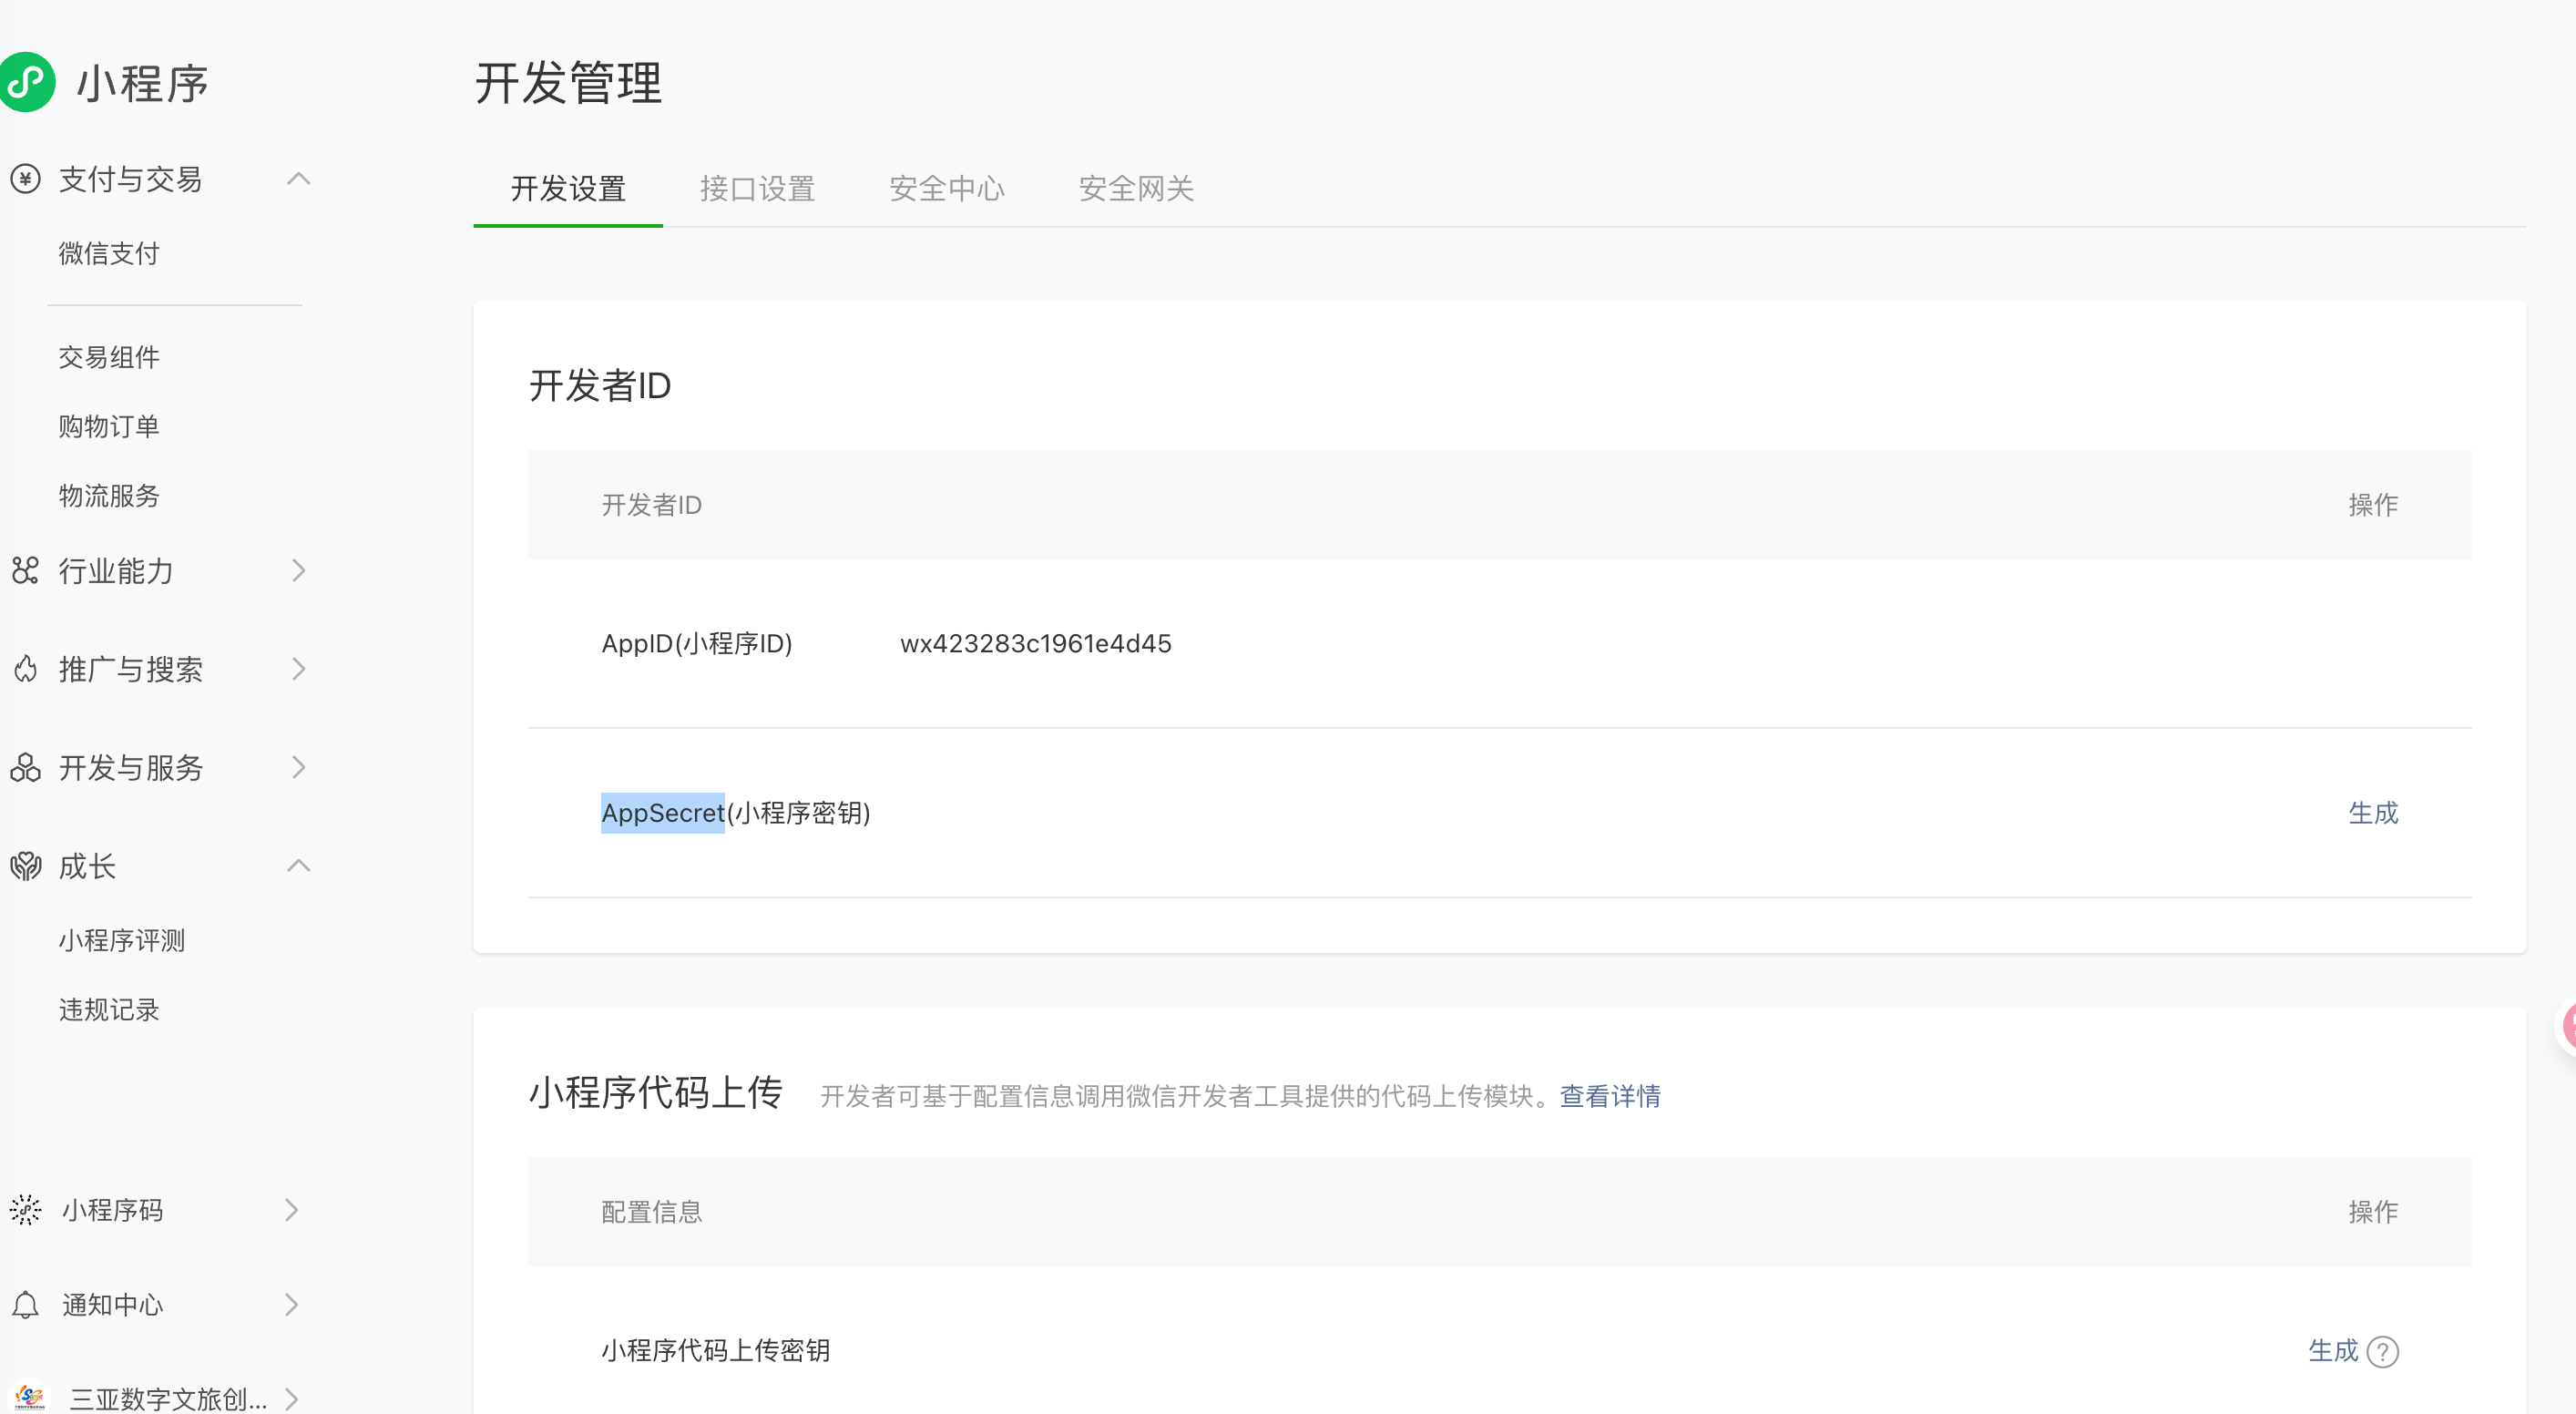
Task: Click the flame icon for 推广与搜索
Action: [x=25, y=669]
